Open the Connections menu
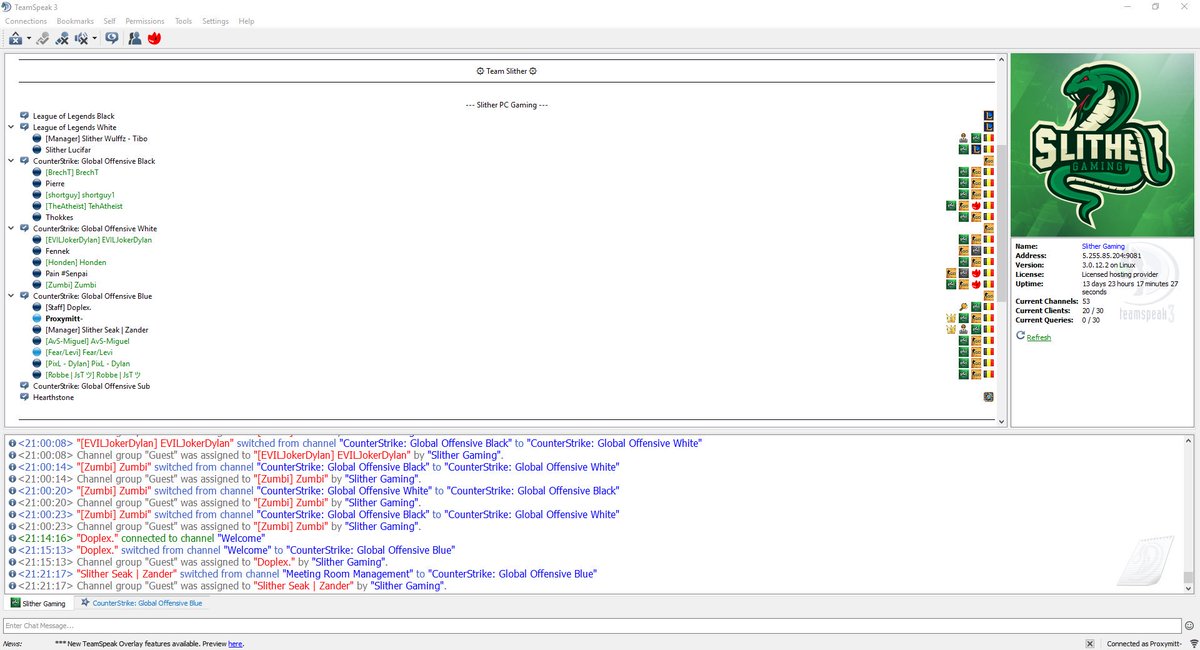The width and height of the screenshot is (1200, 650). pos(26,21)
